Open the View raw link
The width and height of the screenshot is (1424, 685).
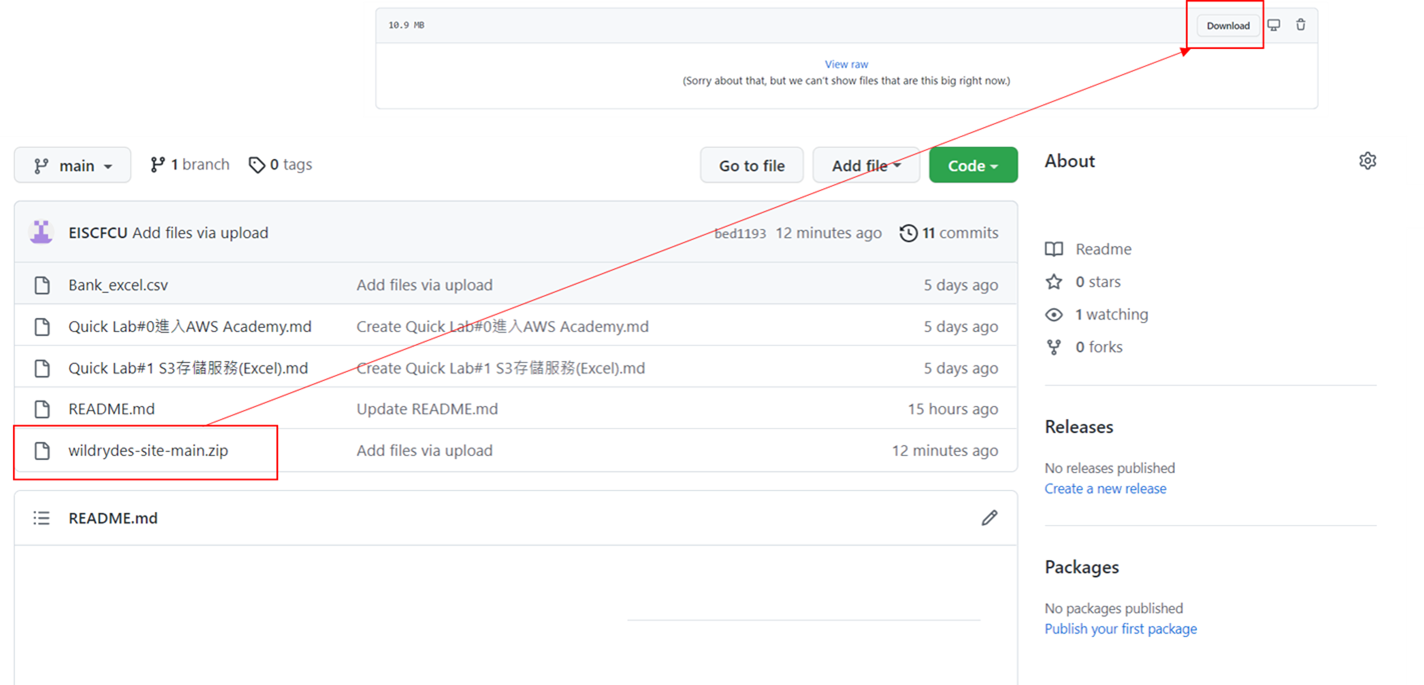(846, 64)
